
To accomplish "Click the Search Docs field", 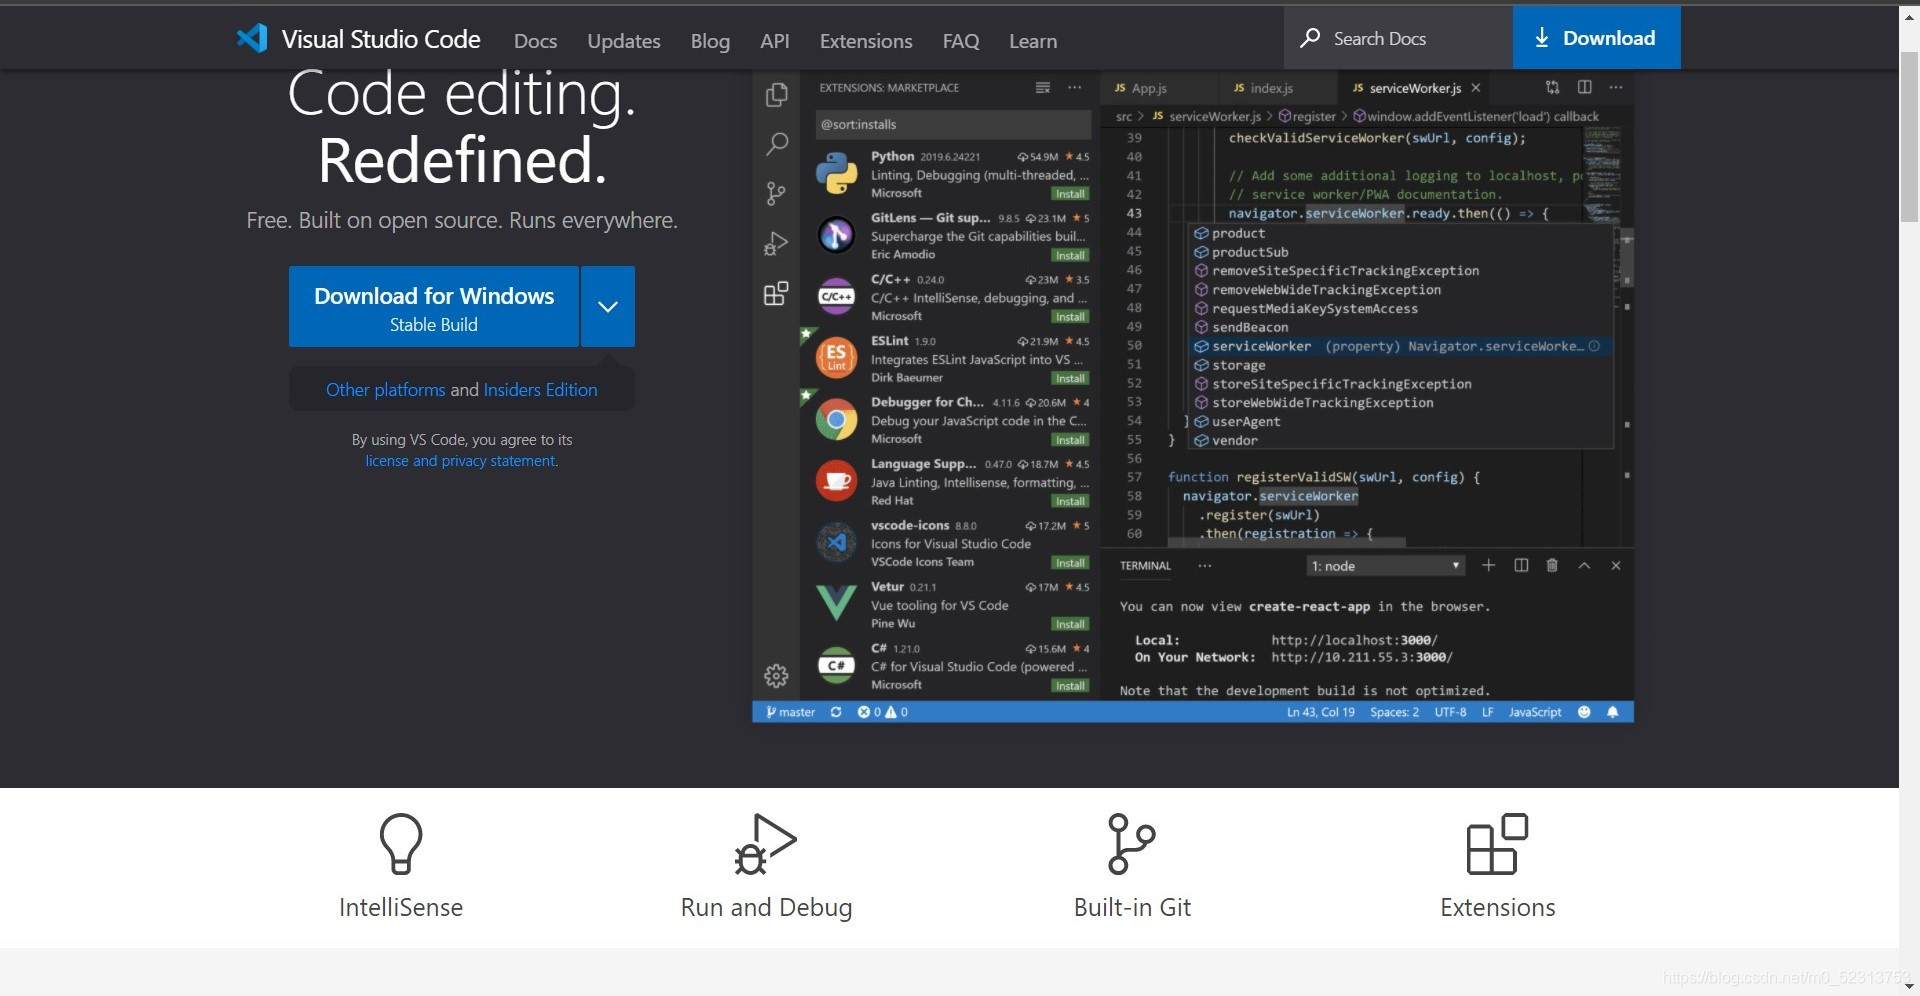I will click(x=1398, y=38).
